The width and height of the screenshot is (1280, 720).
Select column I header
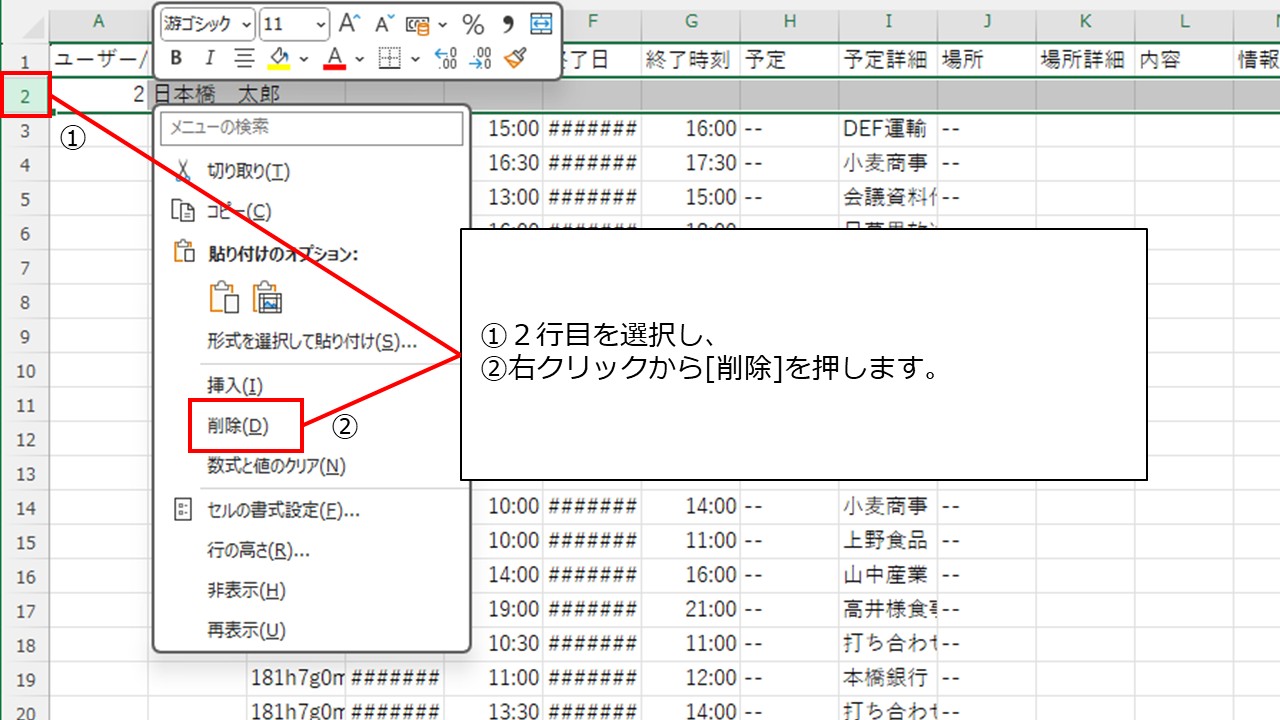pos(888,21)
